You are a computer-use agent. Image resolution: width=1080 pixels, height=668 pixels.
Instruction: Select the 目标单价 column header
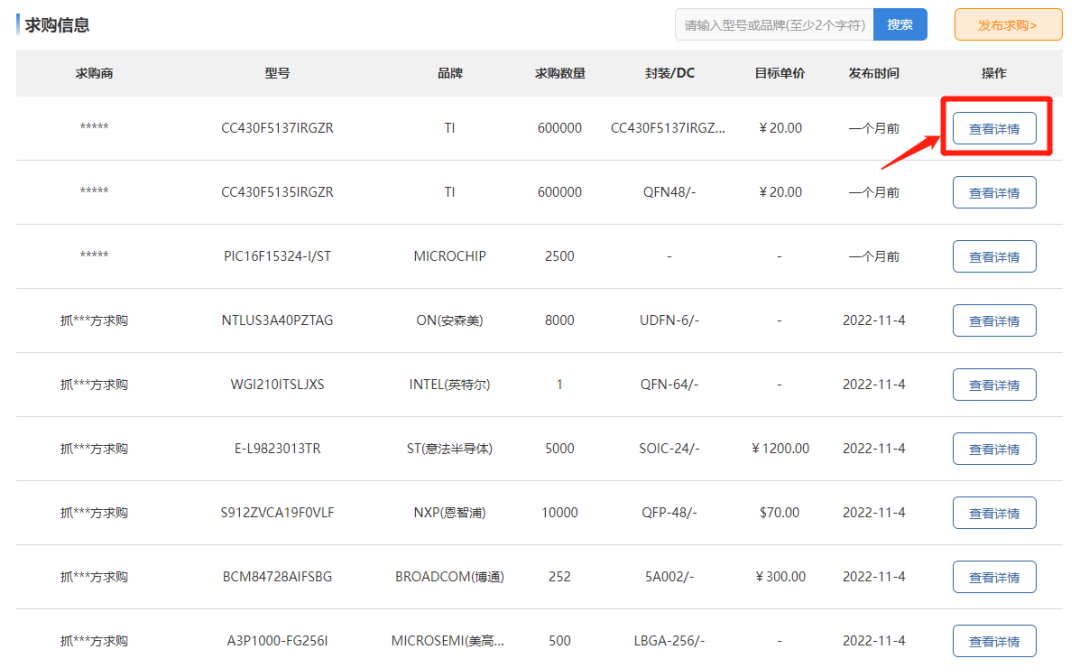[x=780, y=73]
